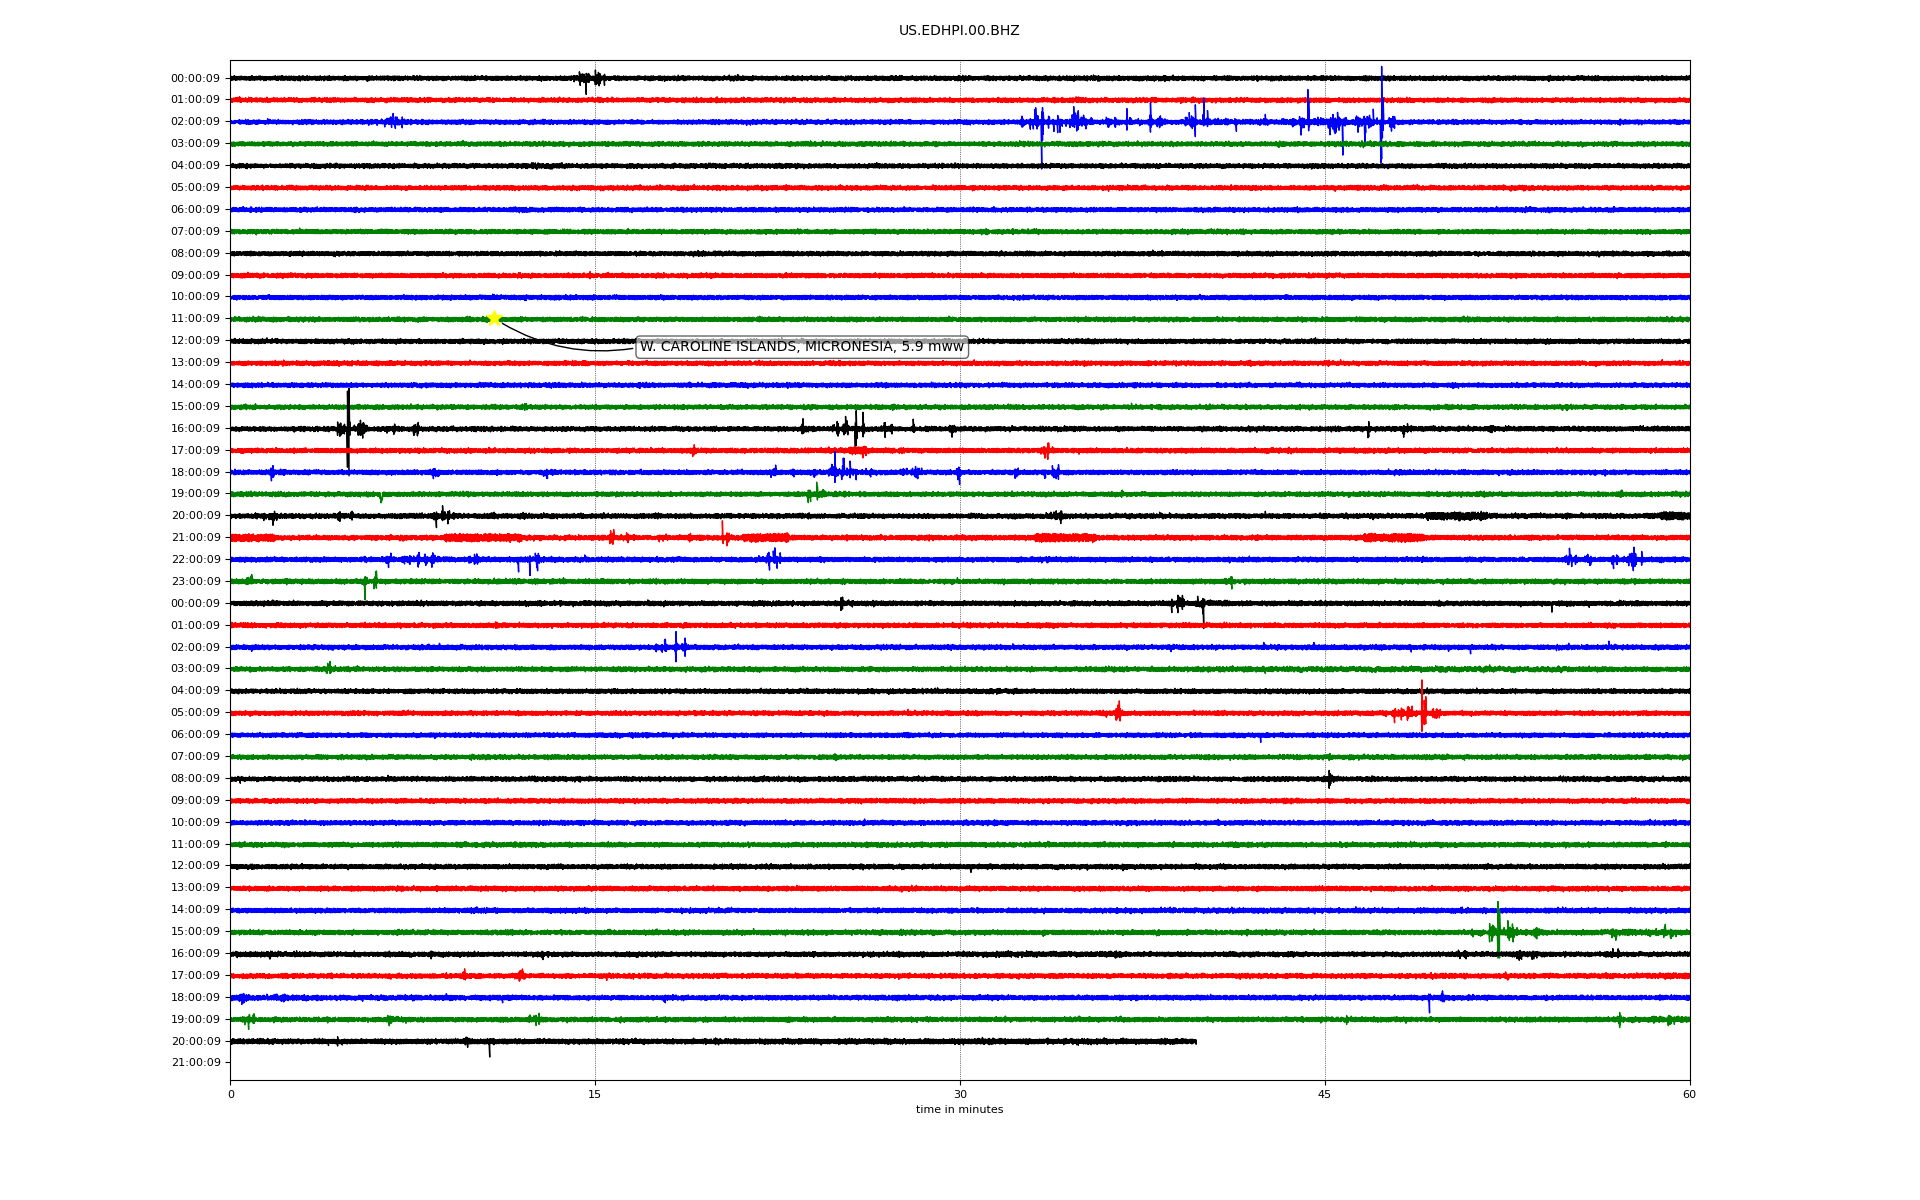Click the first 00:00:09 trace time label
1920x1200 pixels.
[195, 79]
